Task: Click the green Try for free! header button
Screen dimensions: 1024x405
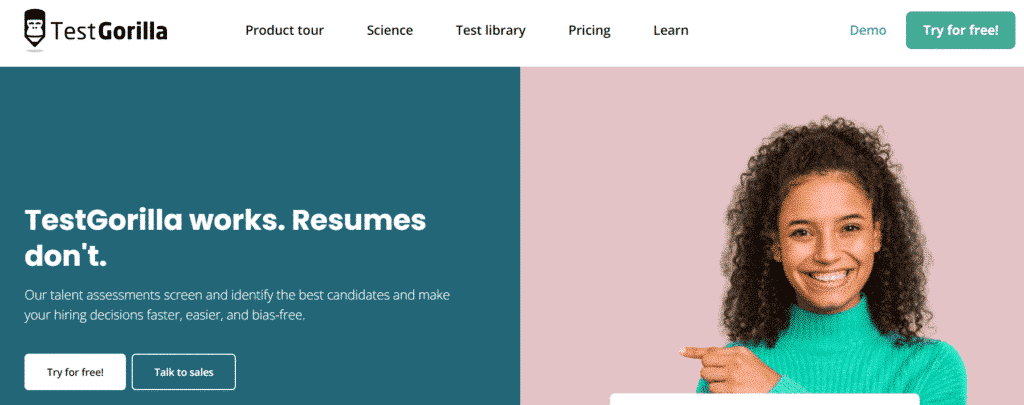Action: (961, 30)
